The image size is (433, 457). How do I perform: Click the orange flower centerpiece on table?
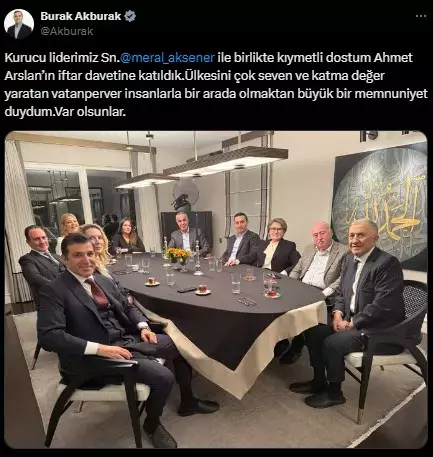178,255
